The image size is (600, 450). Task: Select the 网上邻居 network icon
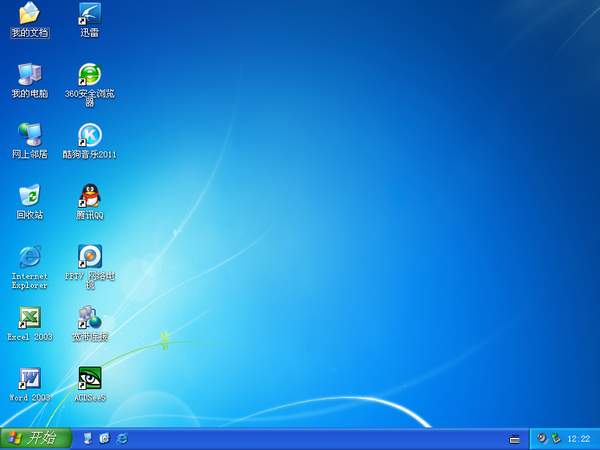pos(29,135)
